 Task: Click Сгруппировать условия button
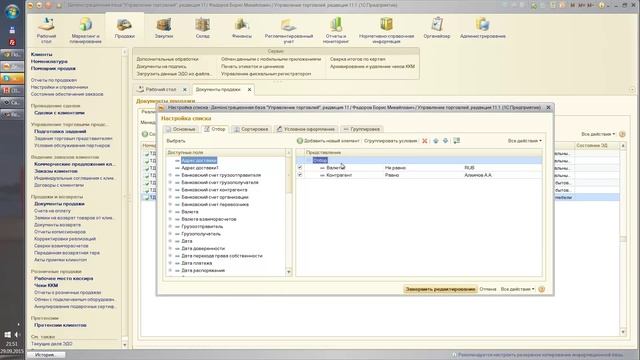[391, 141]
